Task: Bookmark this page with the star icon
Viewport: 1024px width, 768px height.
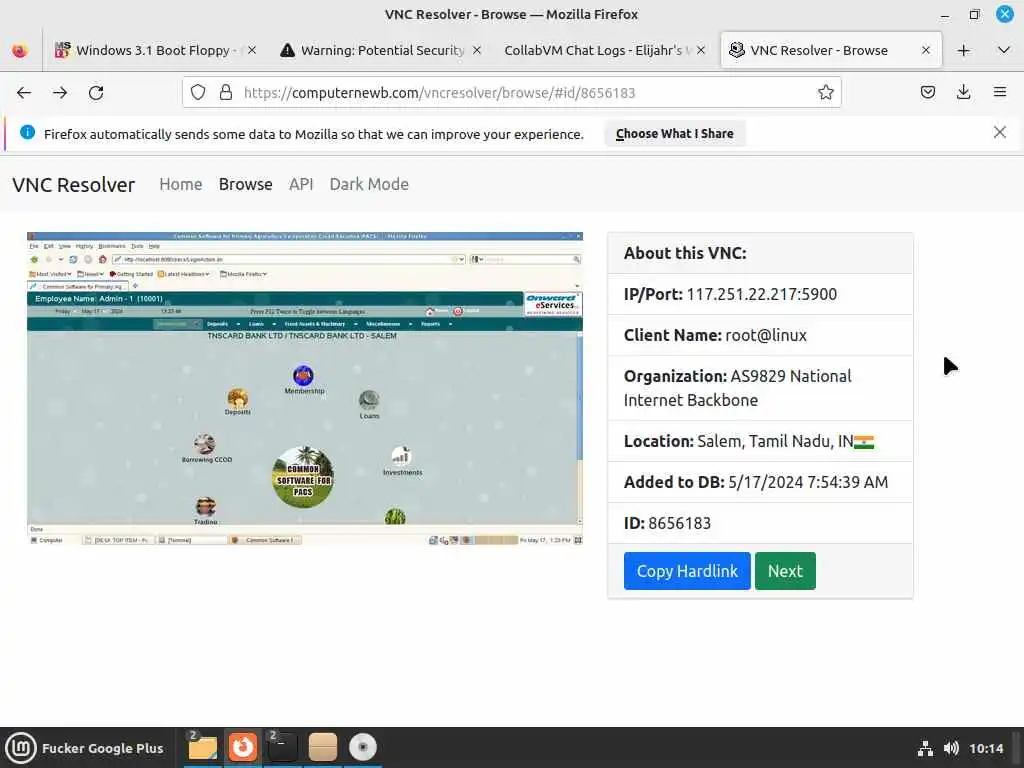Action: (x=825, y=93)
